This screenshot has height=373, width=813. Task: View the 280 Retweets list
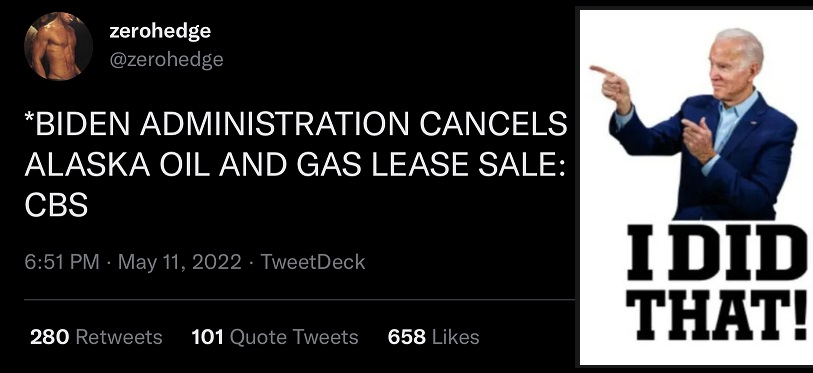[96, 337]
